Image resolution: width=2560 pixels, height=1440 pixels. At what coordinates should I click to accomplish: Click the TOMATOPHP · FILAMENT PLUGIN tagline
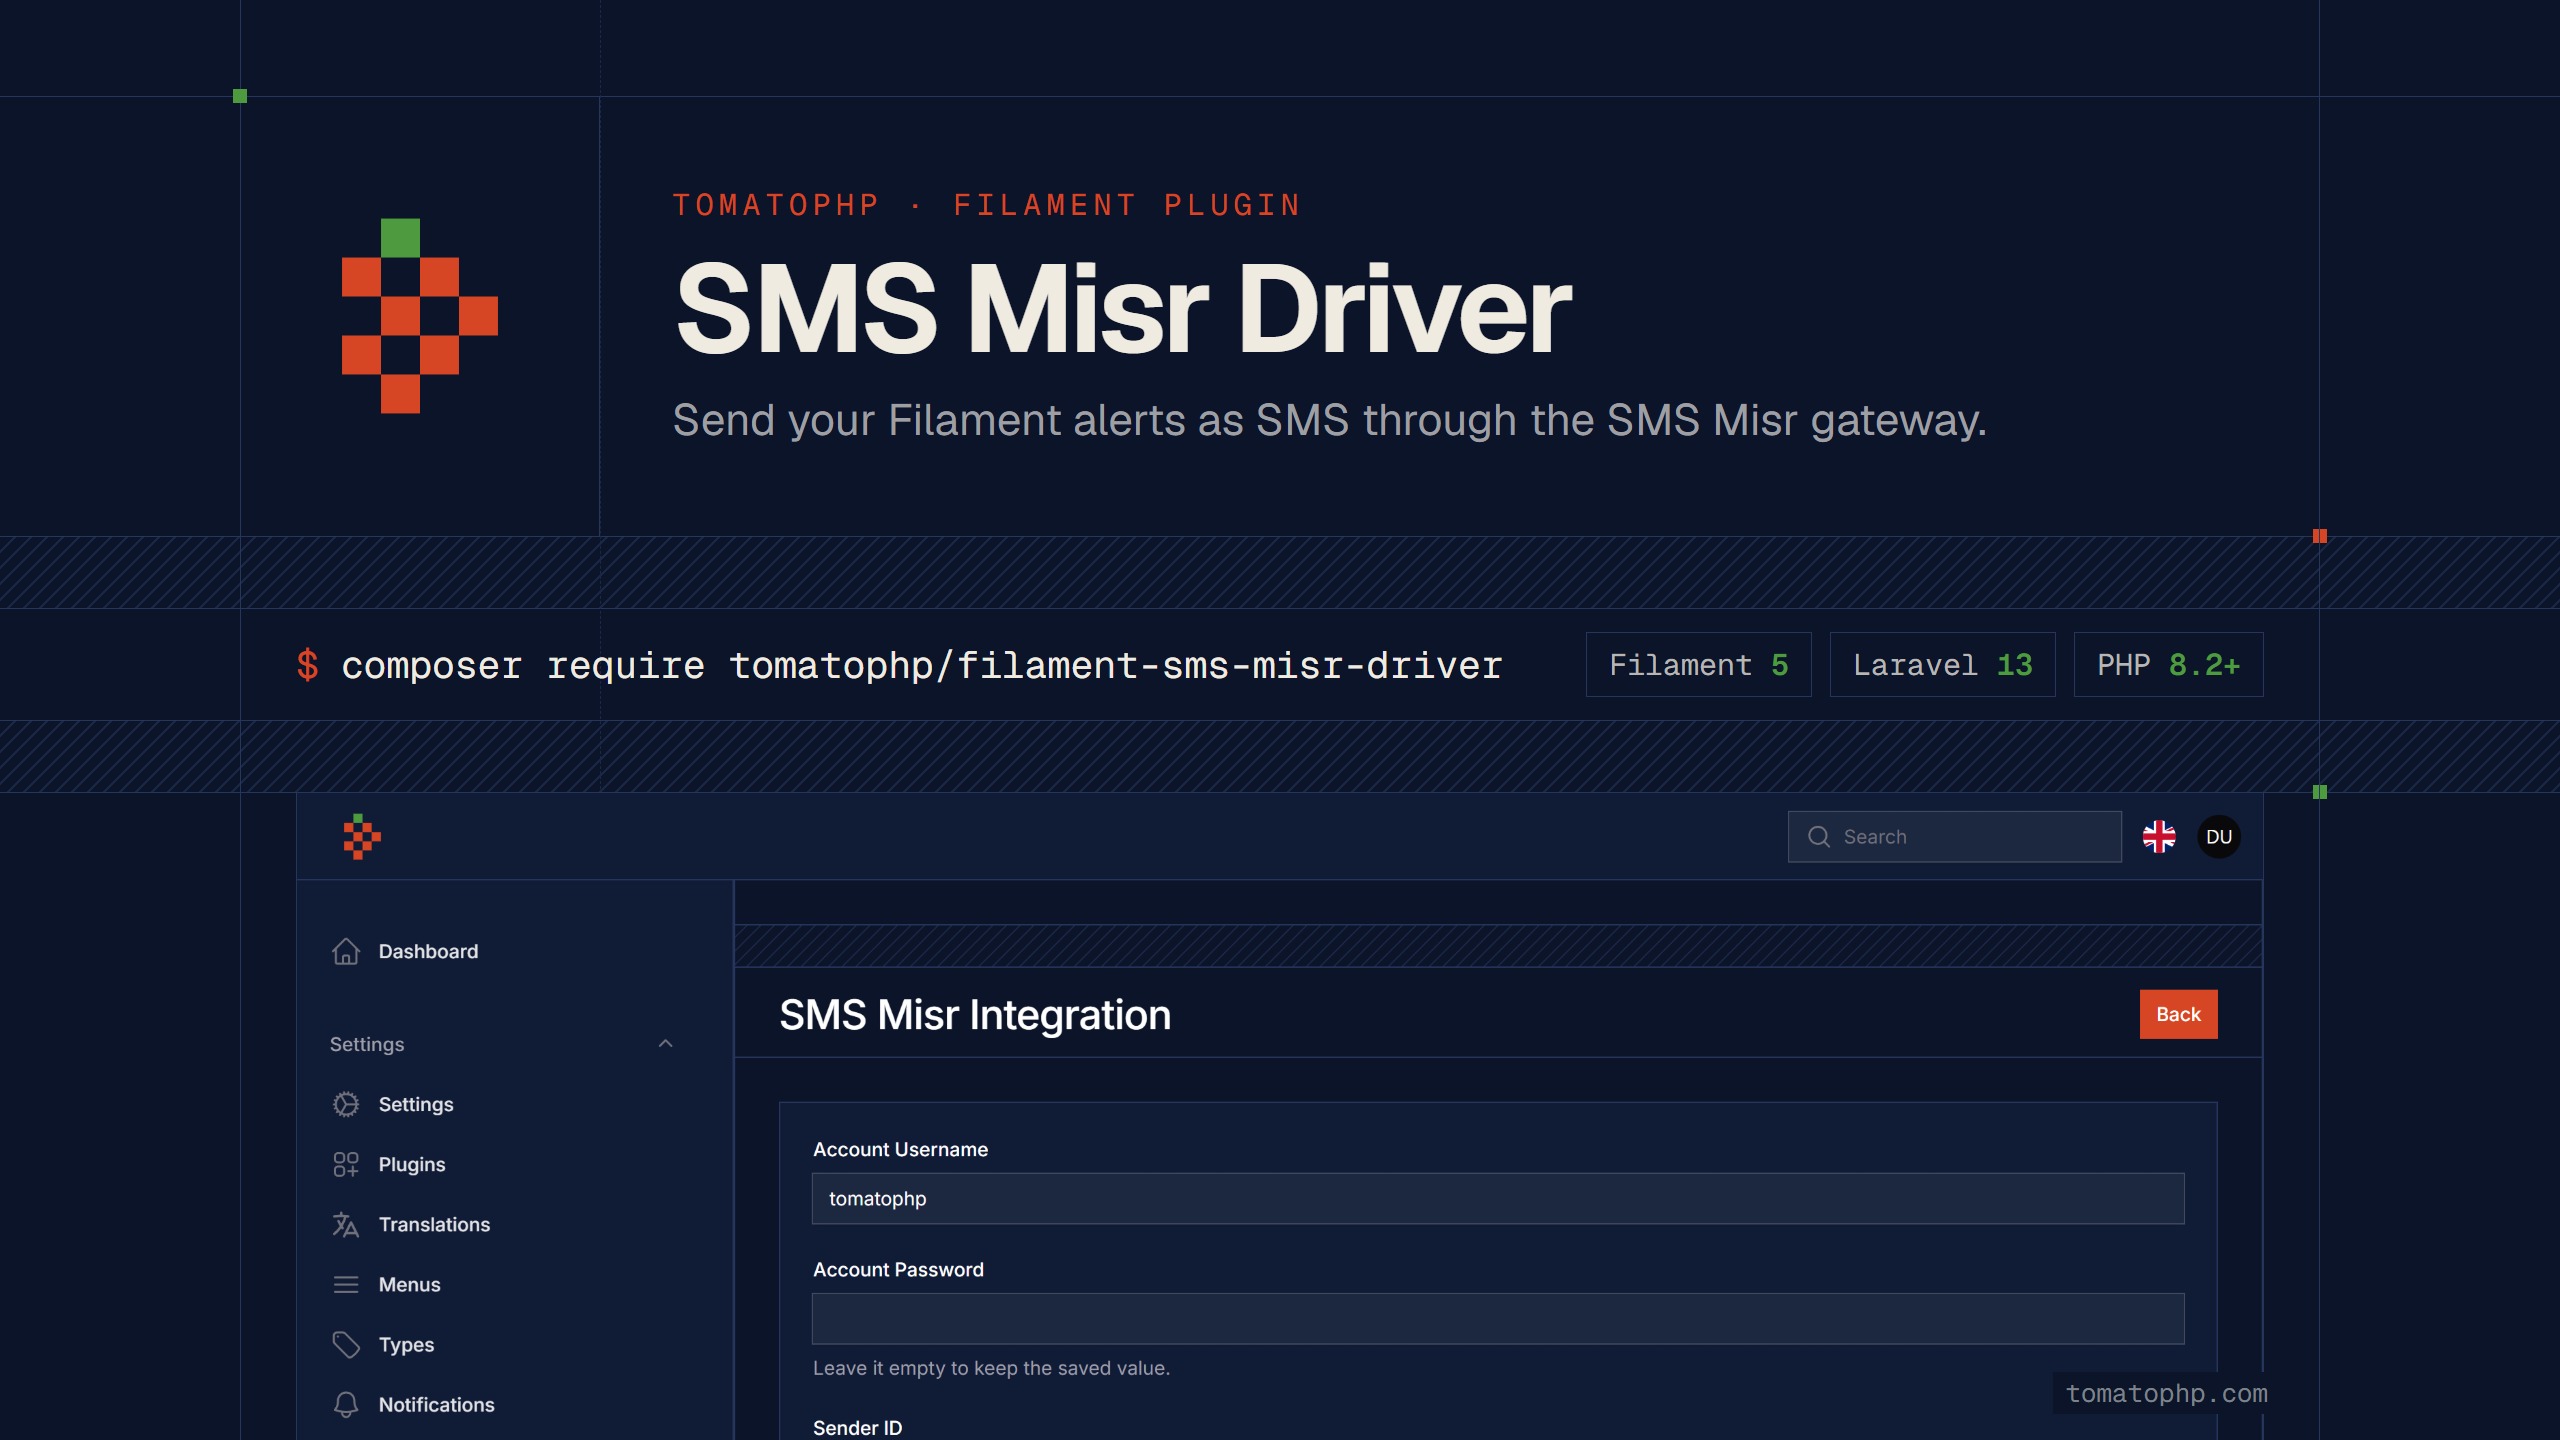point(987,205)
